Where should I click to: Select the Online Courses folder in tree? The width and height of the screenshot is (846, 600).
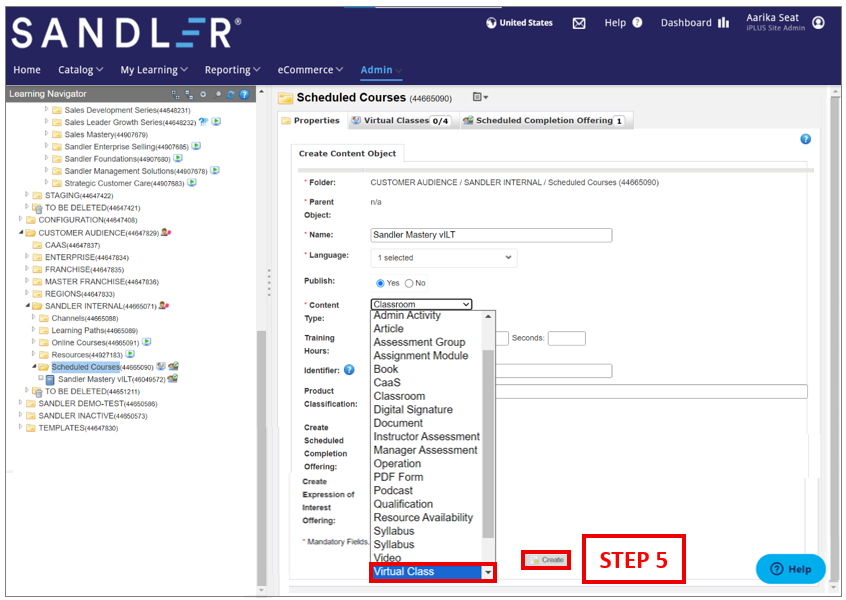pyautogui.click(x=86, y=342)
